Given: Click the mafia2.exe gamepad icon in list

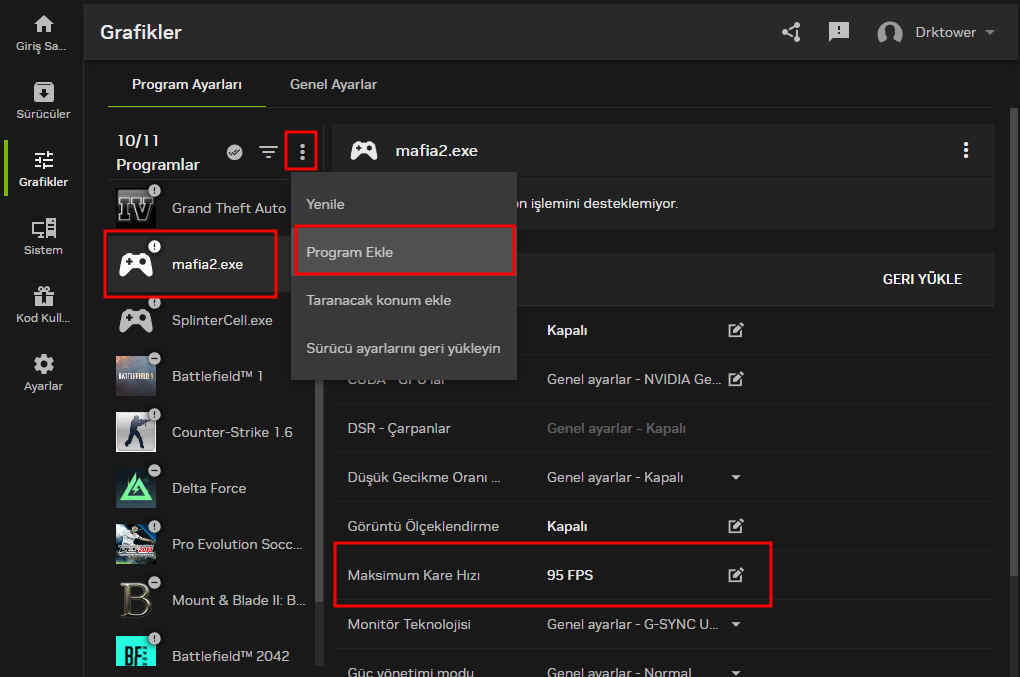Looking at the screenshot, I should (136, 265).
